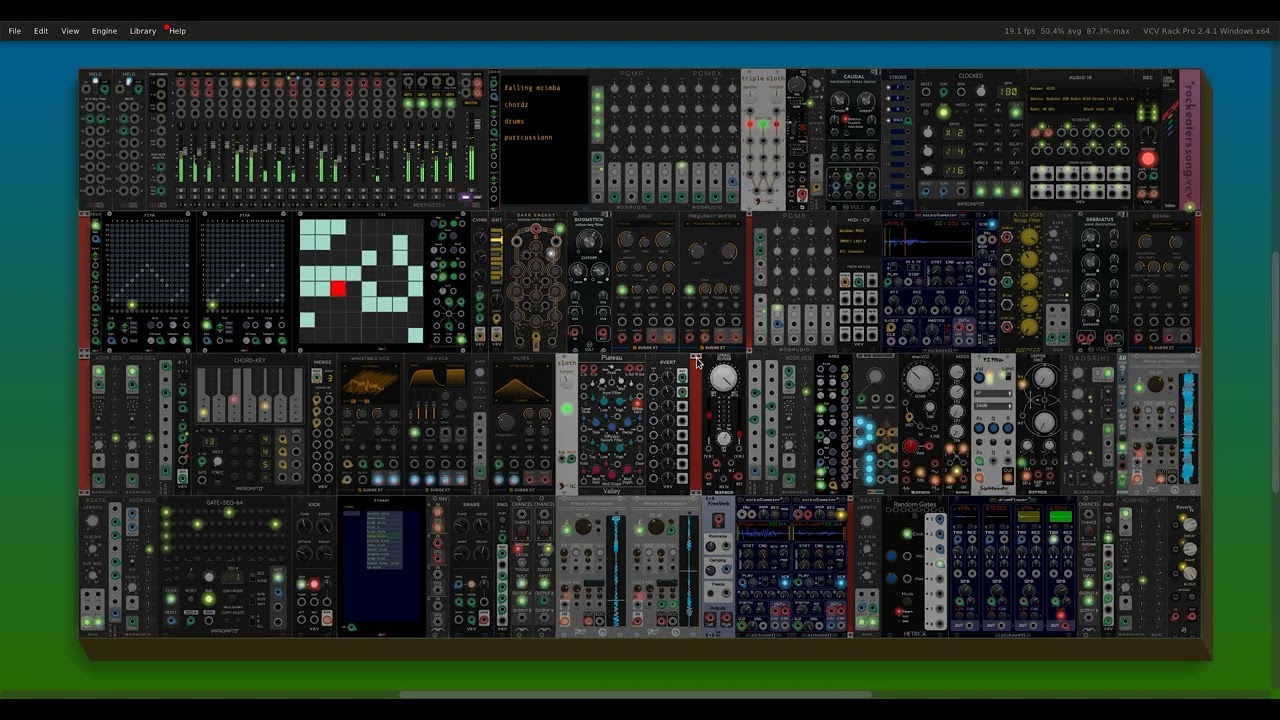Open the Library menu
The image size is (1280, 720).
[x=143, y=31]
